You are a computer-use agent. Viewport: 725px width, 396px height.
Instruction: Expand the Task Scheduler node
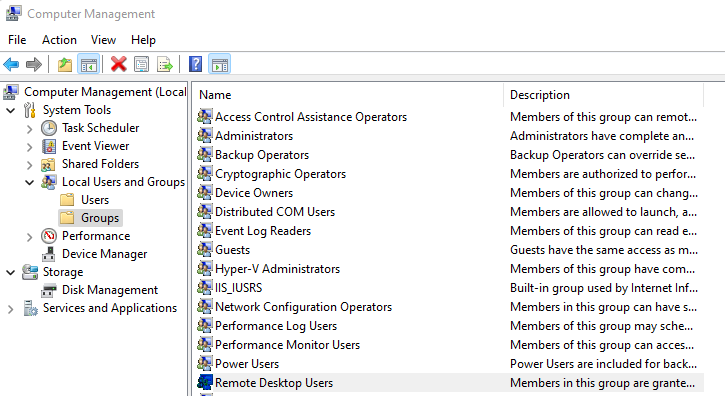(30, 129)
